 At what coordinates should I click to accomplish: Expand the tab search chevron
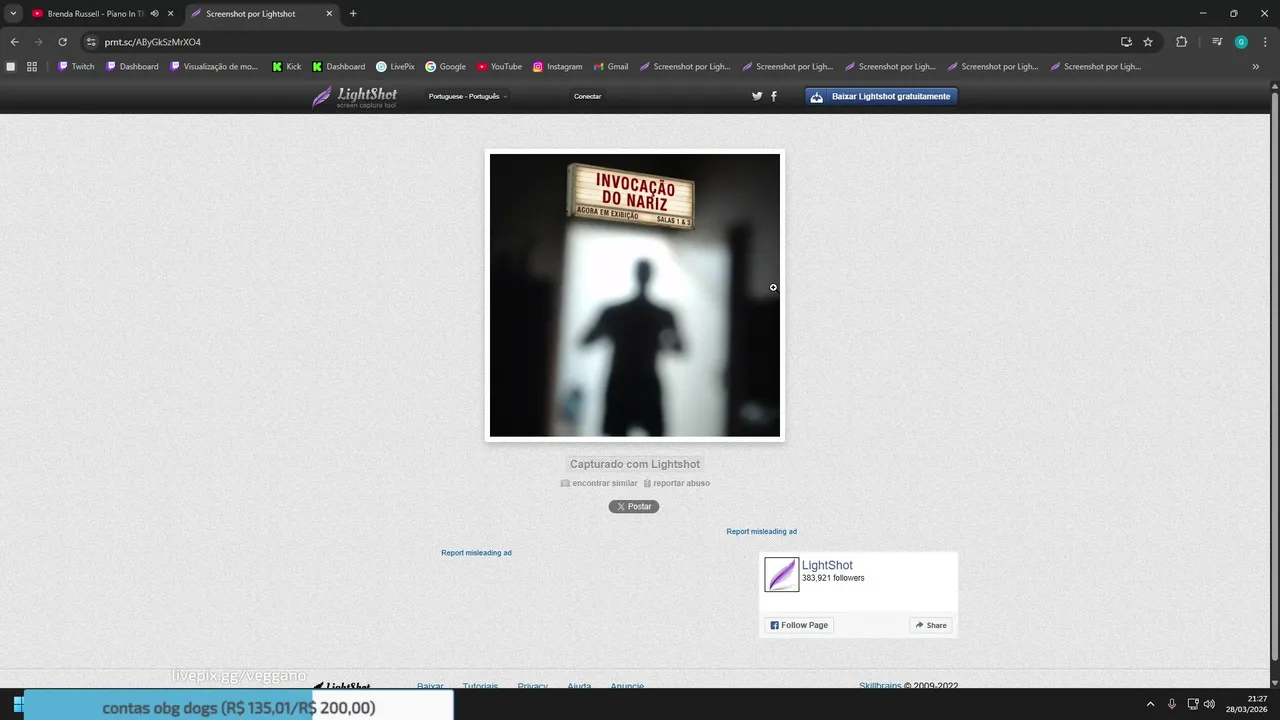13,14
